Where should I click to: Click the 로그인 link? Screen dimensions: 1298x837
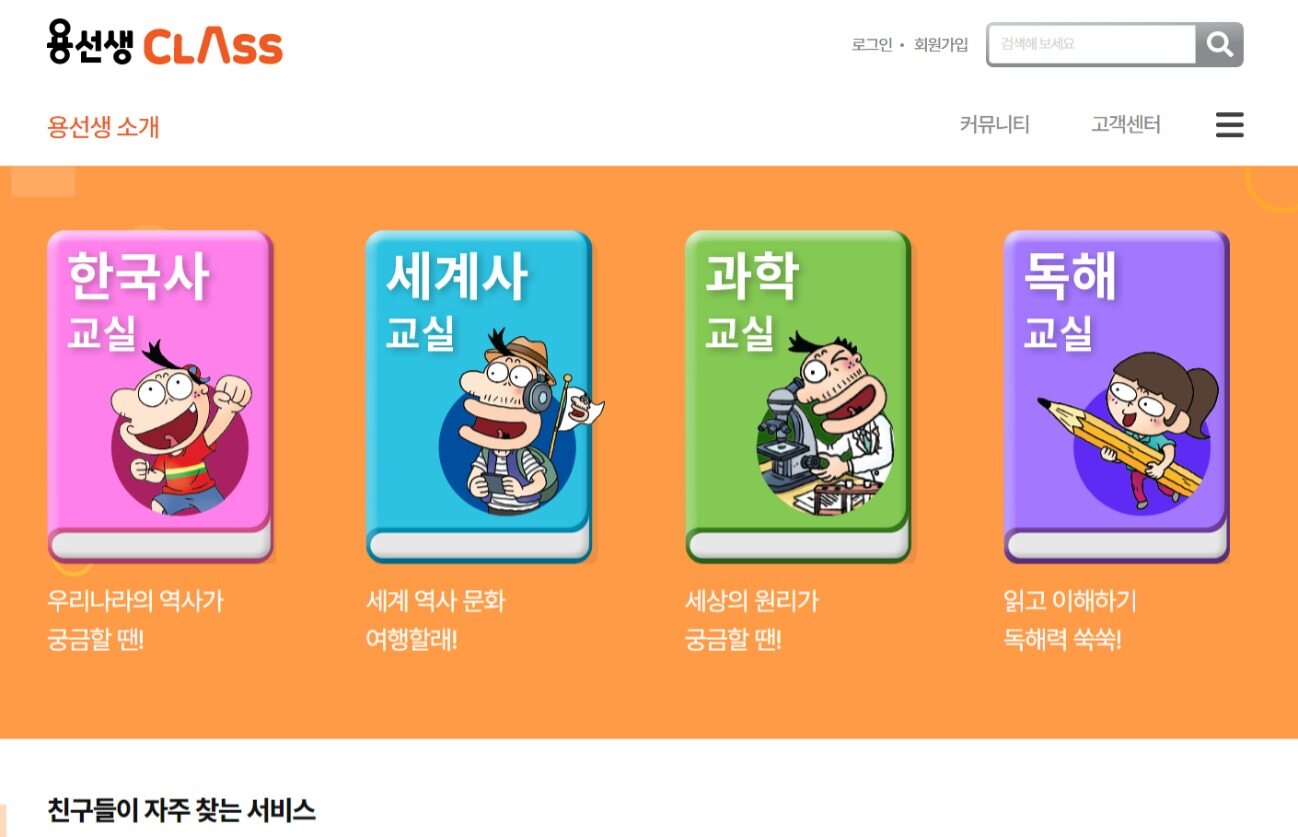click(x=872, y=45)
